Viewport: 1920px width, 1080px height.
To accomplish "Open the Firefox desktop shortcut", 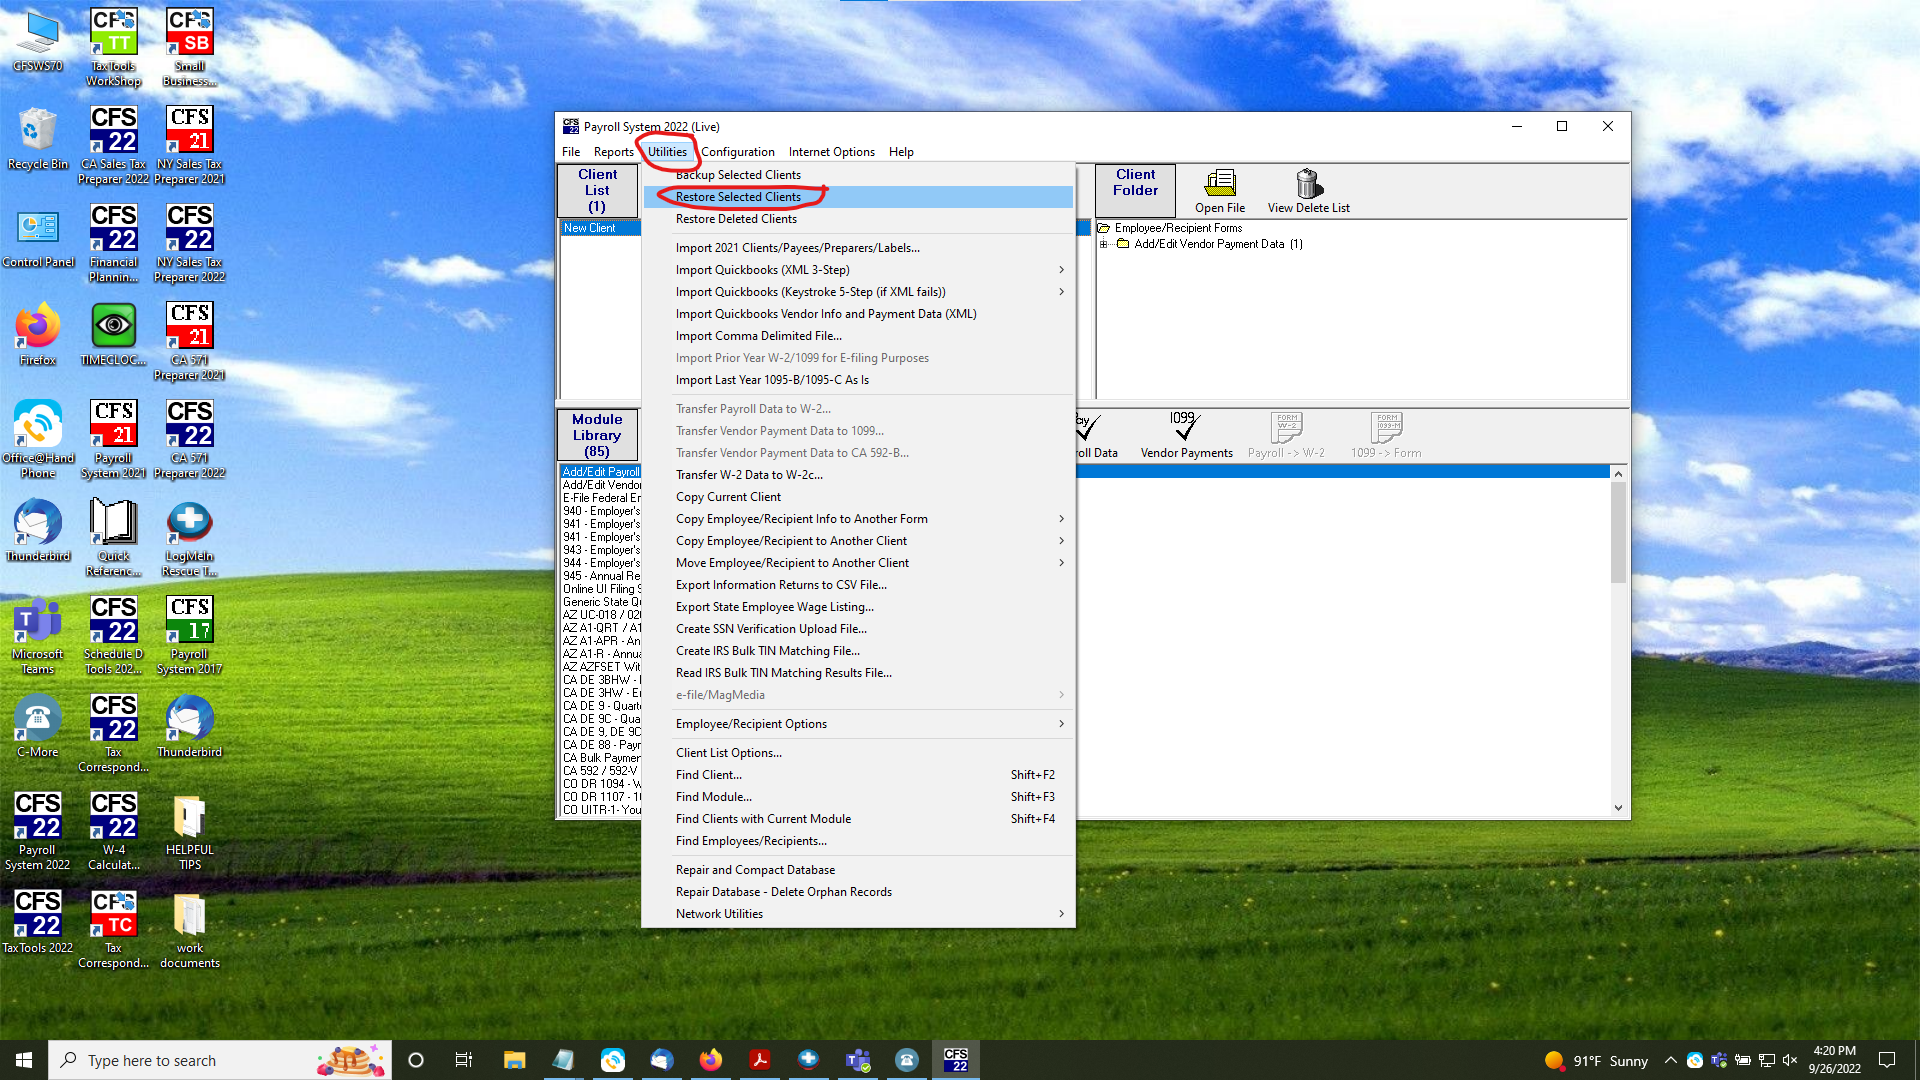I will [x=38, y=335].
